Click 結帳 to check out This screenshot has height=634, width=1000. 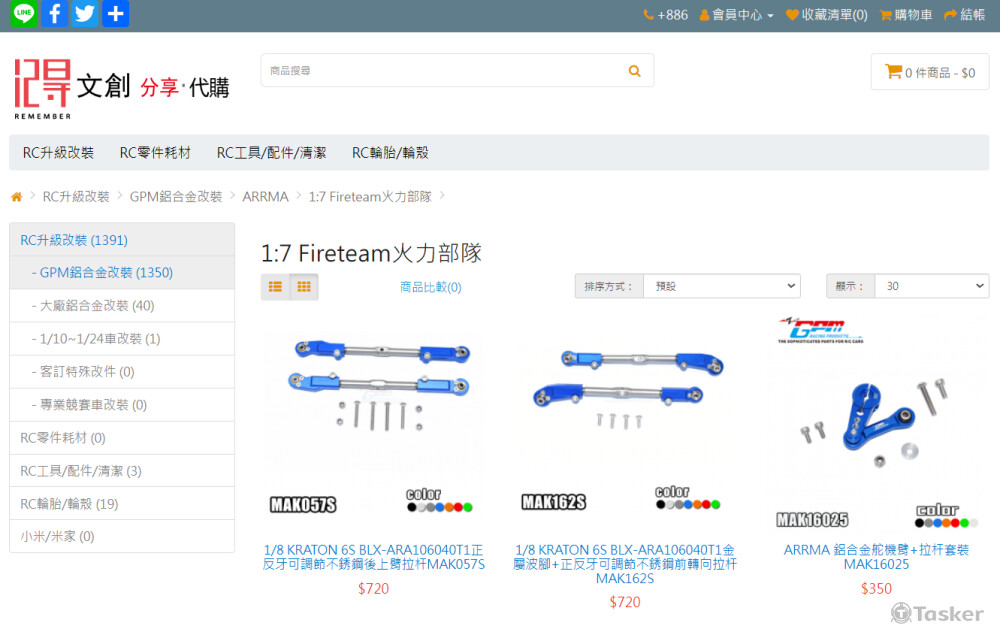pos(966,14)
